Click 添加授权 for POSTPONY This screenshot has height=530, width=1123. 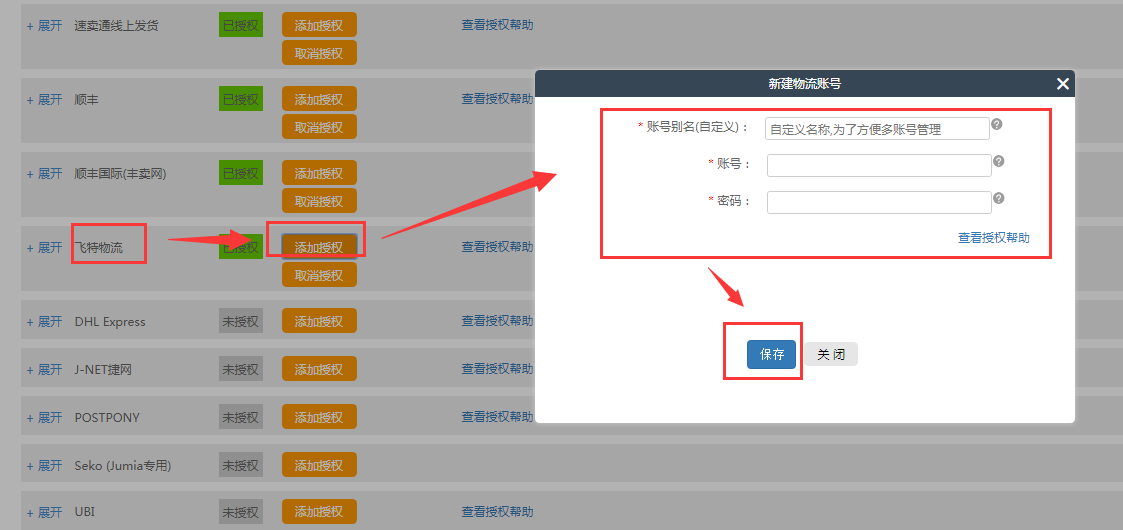tap(319, 417)
